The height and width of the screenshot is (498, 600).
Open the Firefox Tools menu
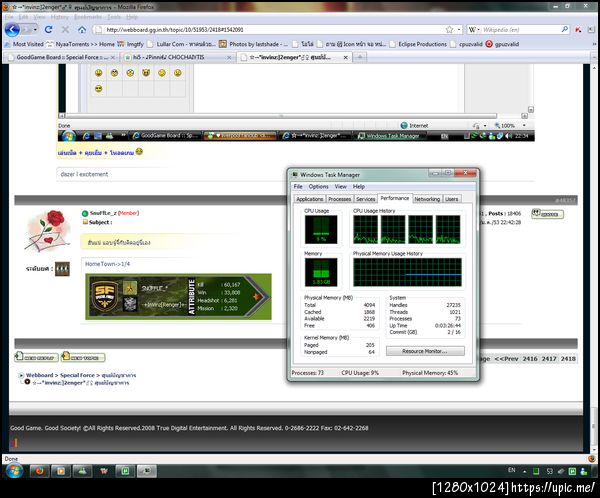[114, 17]
